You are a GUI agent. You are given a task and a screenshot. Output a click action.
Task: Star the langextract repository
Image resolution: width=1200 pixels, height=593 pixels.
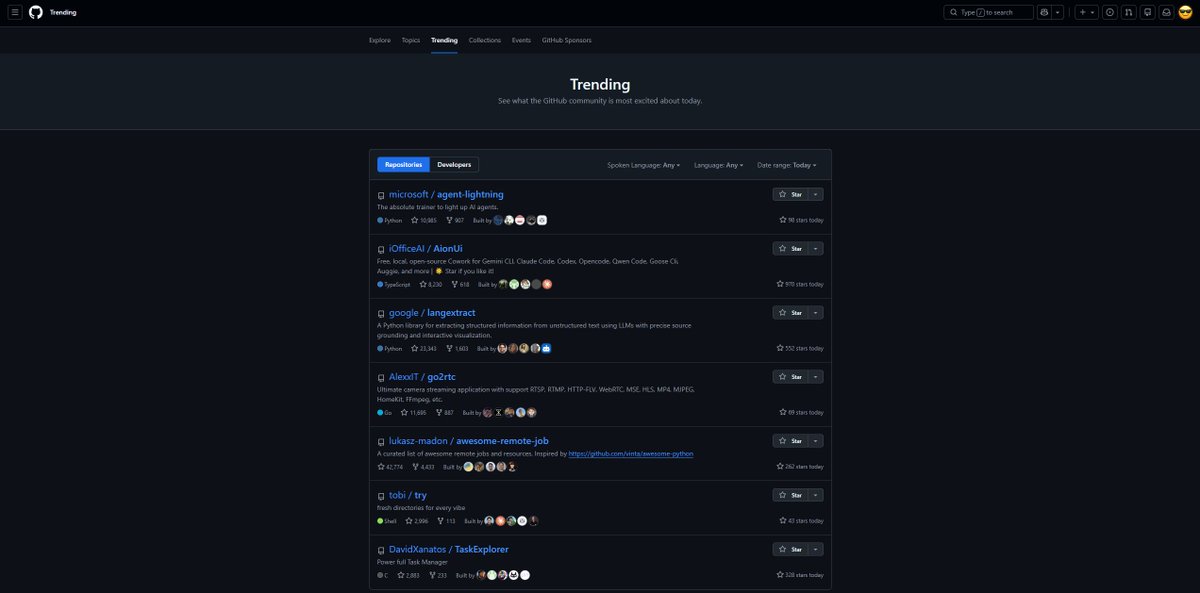coord(790,312)
